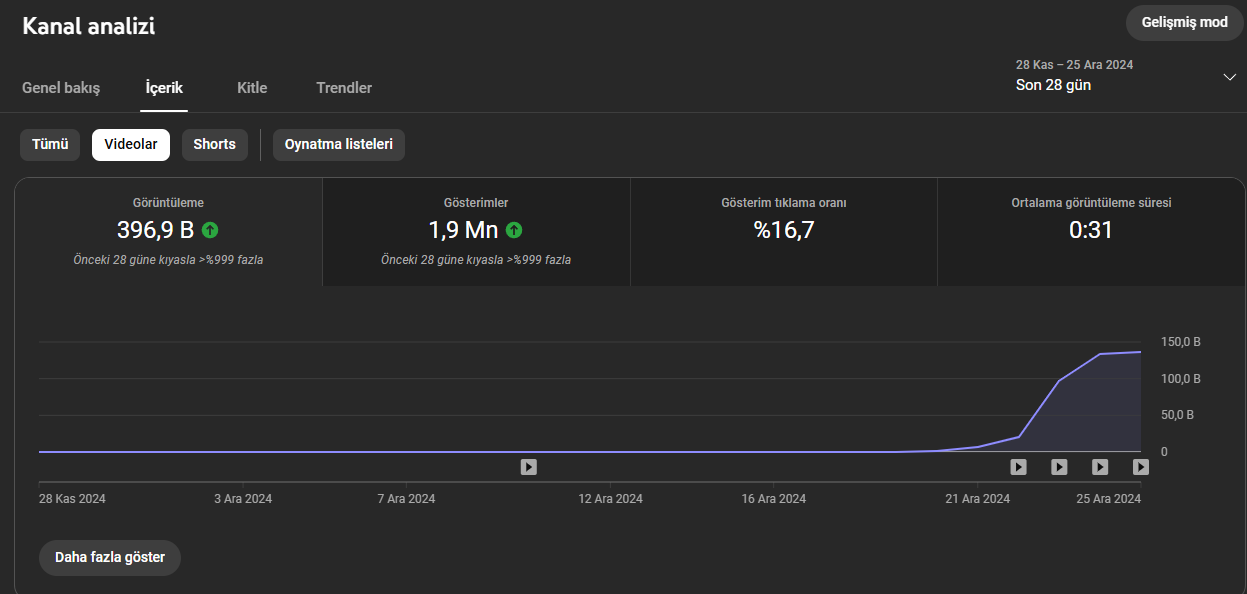Select the Gösterimler 1,9 Mn metric card

click(476, 232)
